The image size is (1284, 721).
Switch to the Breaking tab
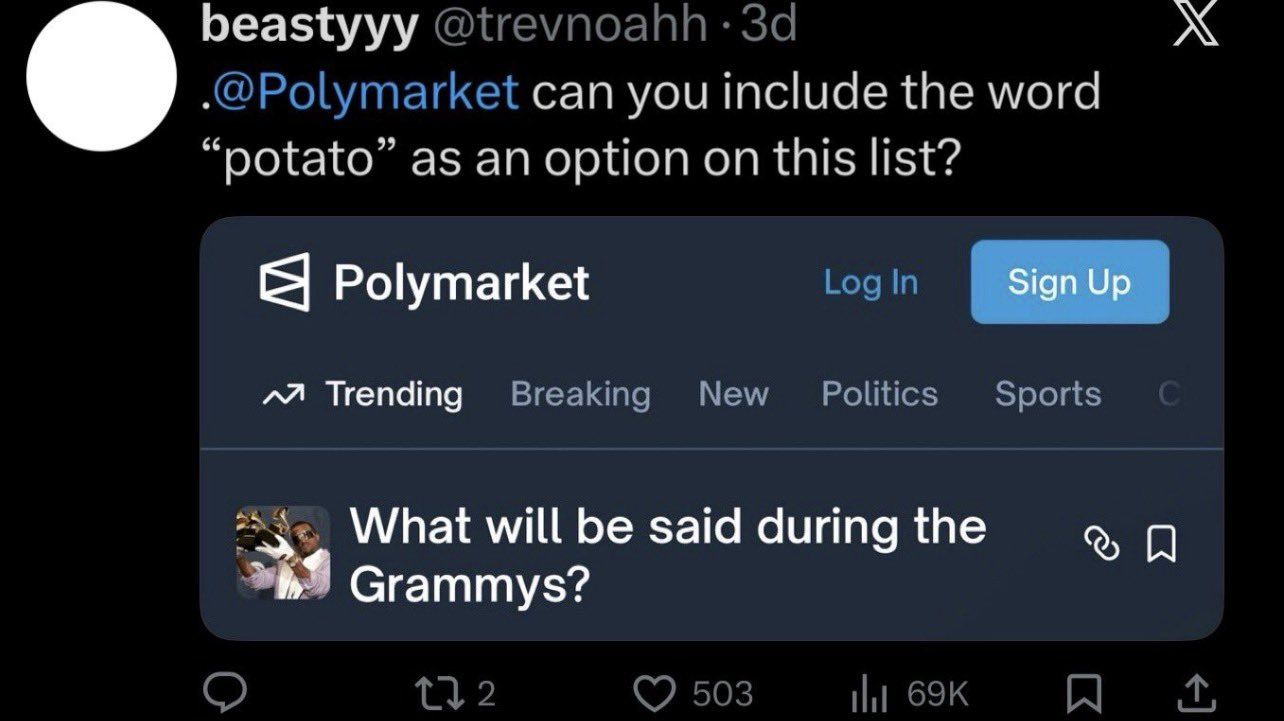pyautogui.click(x=580, y=394)
